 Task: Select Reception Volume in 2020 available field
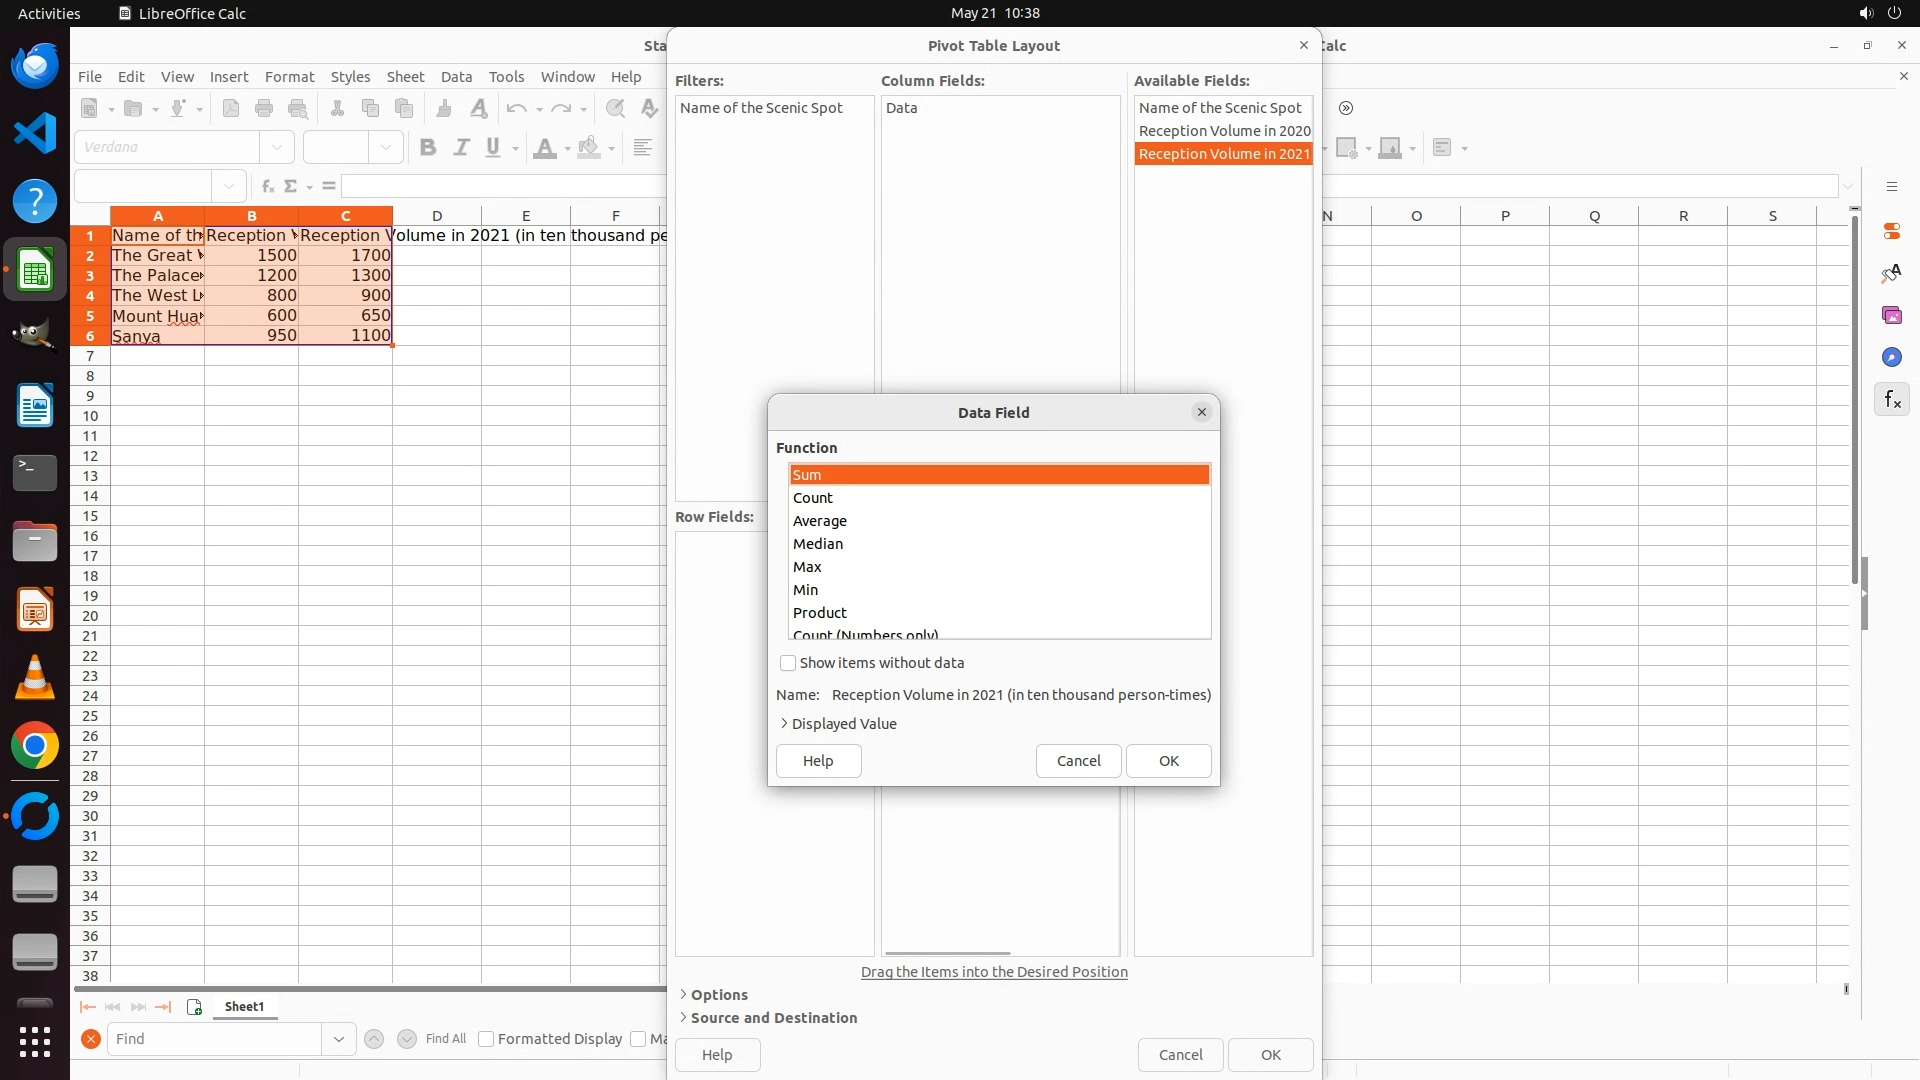[1224, 131]
